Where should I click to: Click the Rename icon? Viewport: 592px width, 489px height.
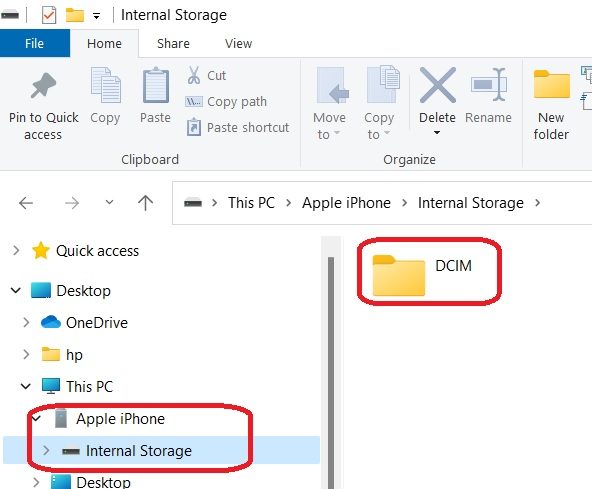tap(489, 85)
